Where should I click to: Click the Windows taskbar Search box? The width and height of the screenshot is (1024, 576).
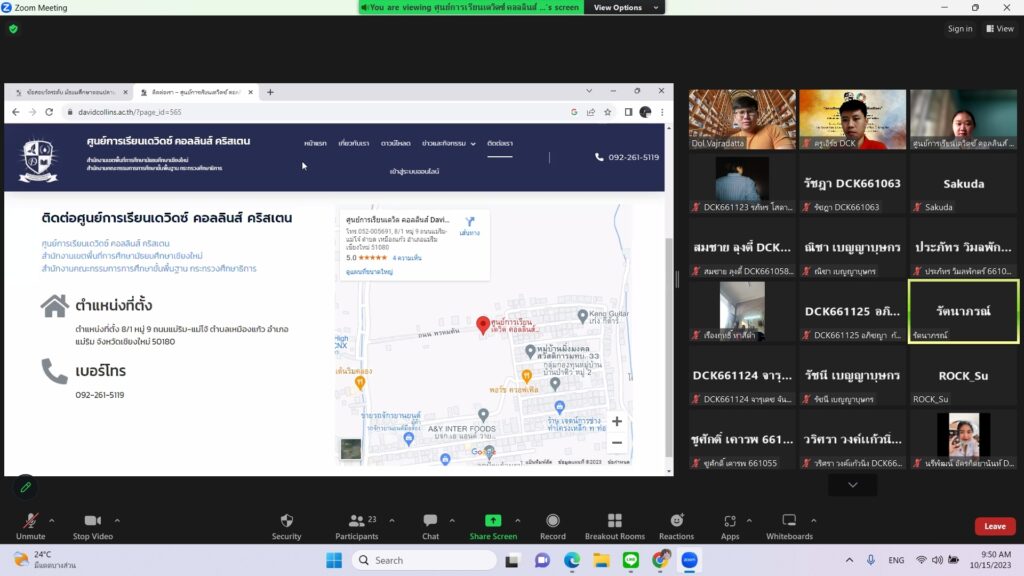(x=424, y=560)
